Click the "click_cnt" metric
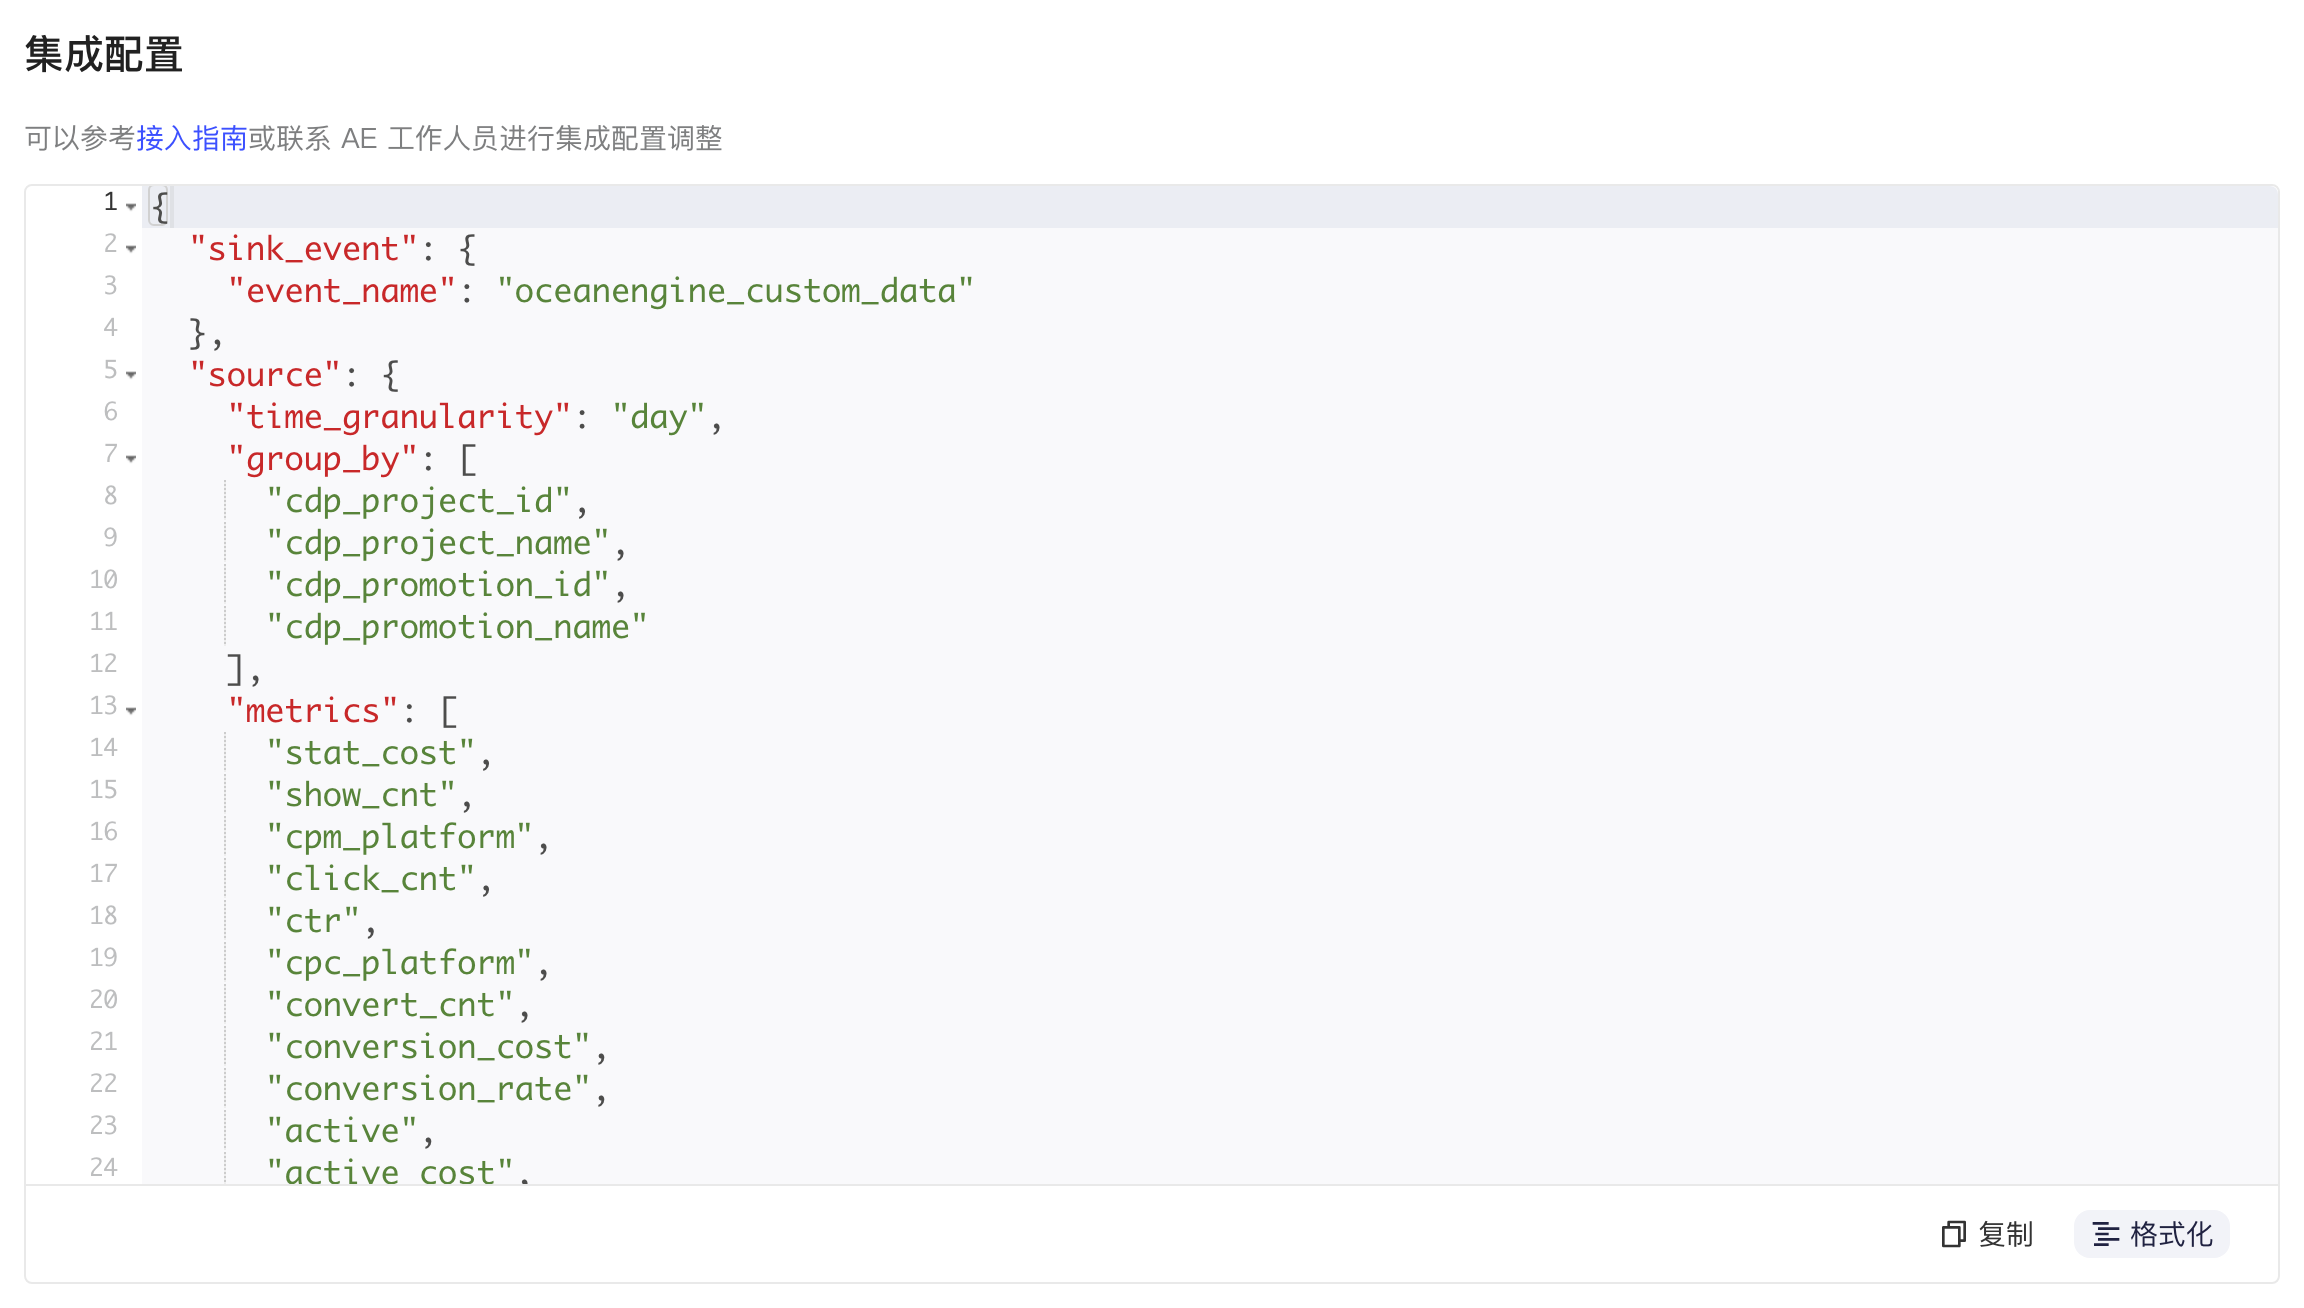2304x1308 pixels. point(370,878)
